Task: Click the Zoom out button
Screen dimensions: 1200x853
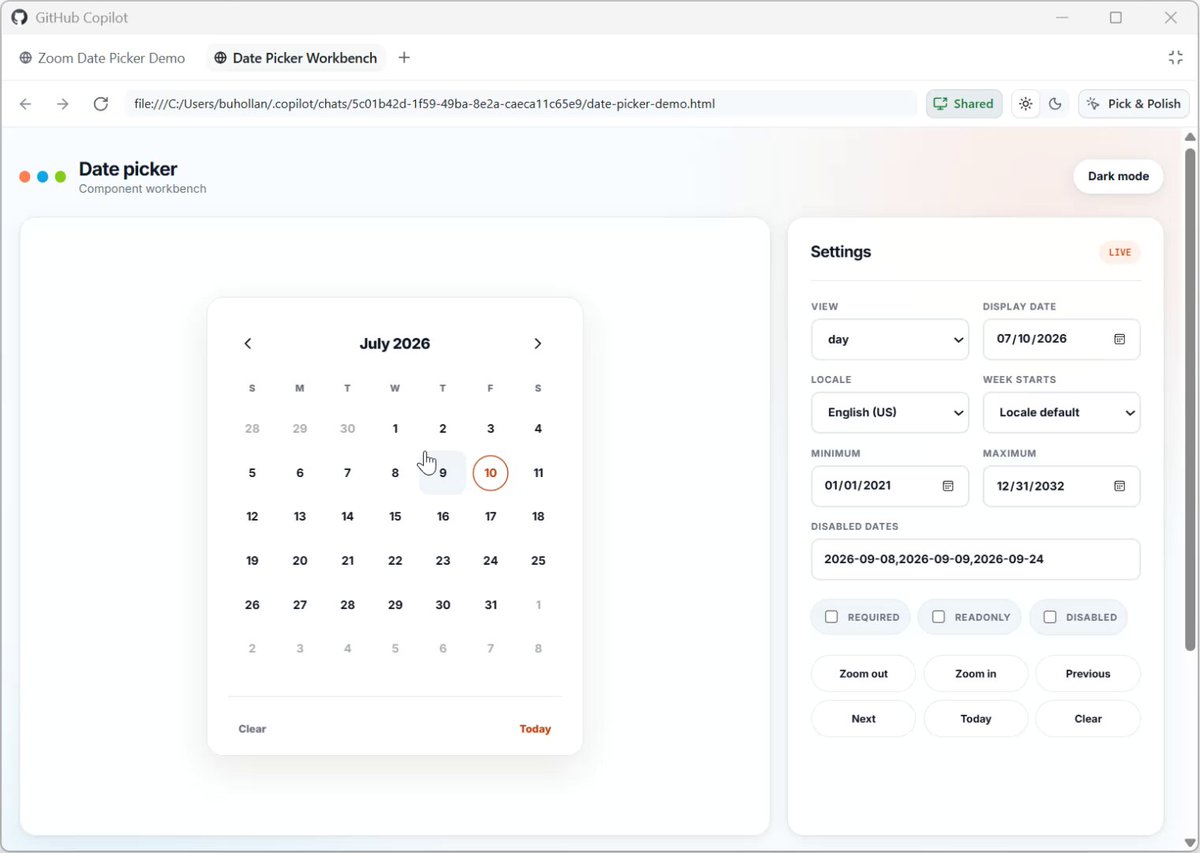Action: click(864, 674)
